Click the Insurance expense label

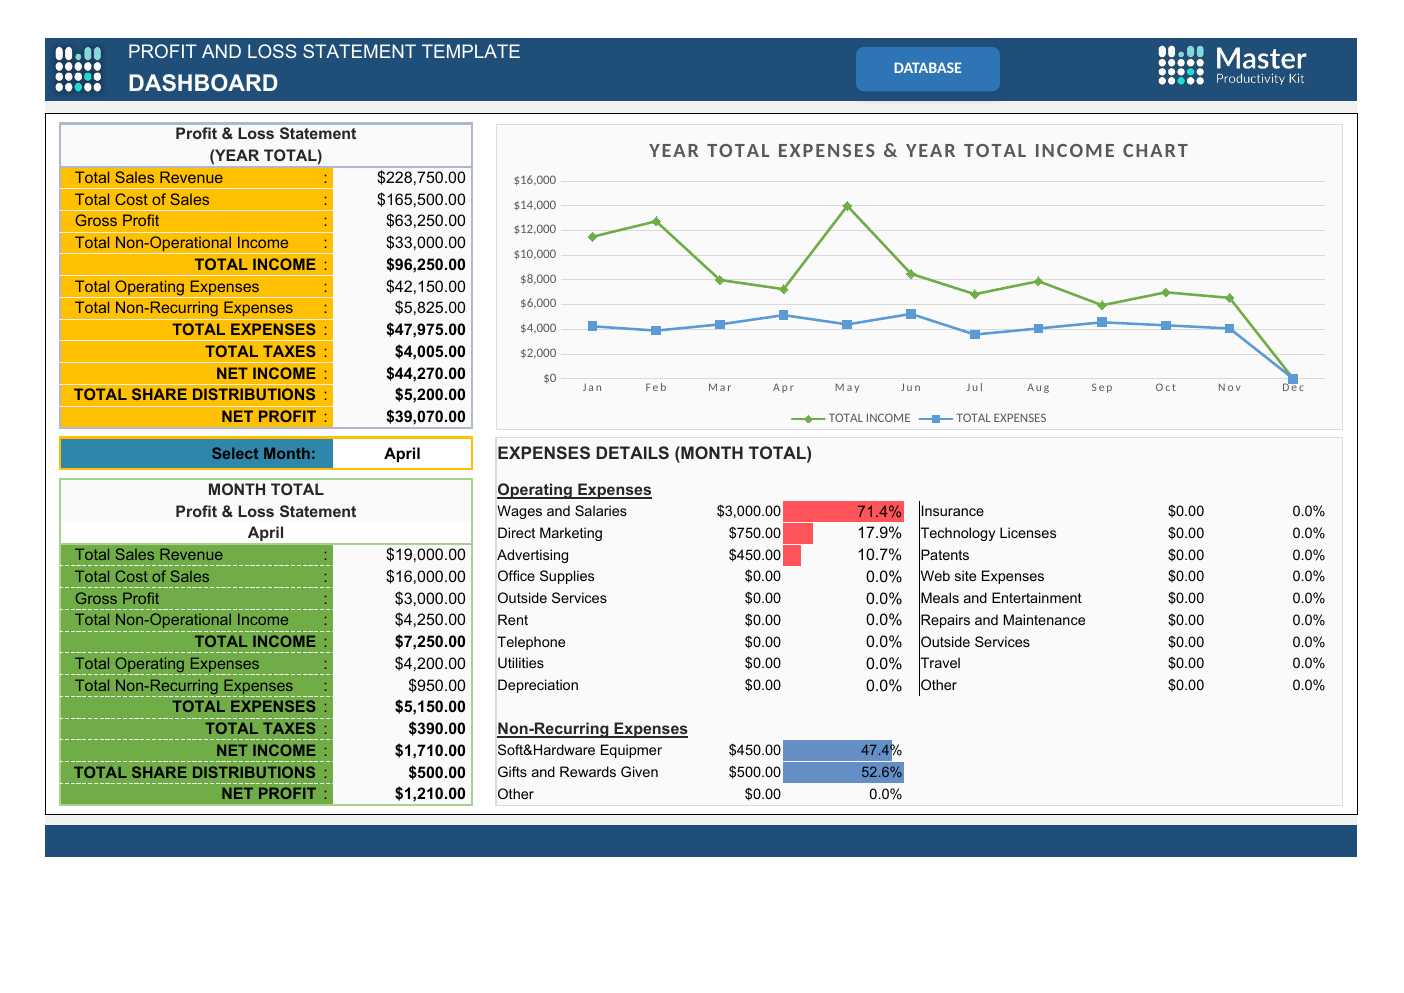click(x=952, y=512)
